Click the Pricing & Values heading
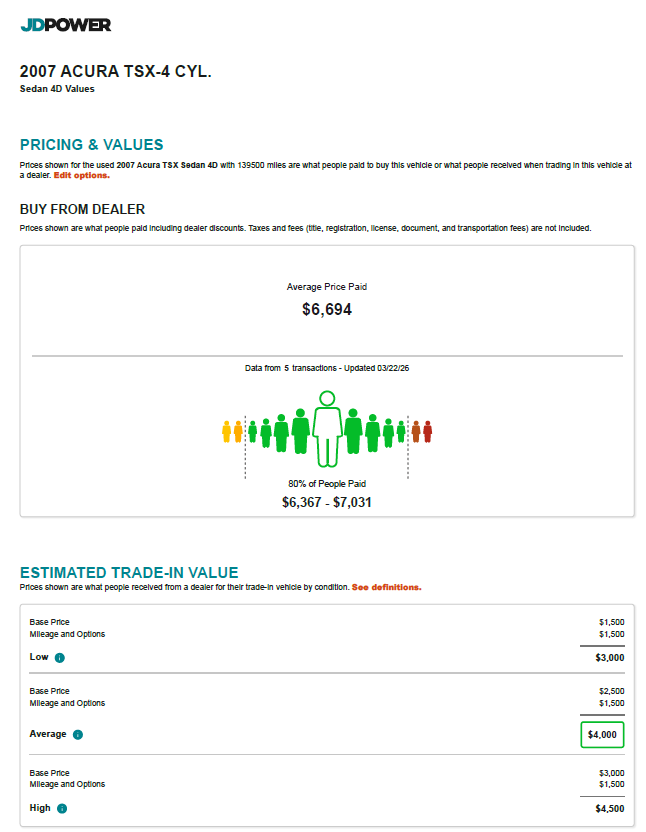 (x=91, y=144)
